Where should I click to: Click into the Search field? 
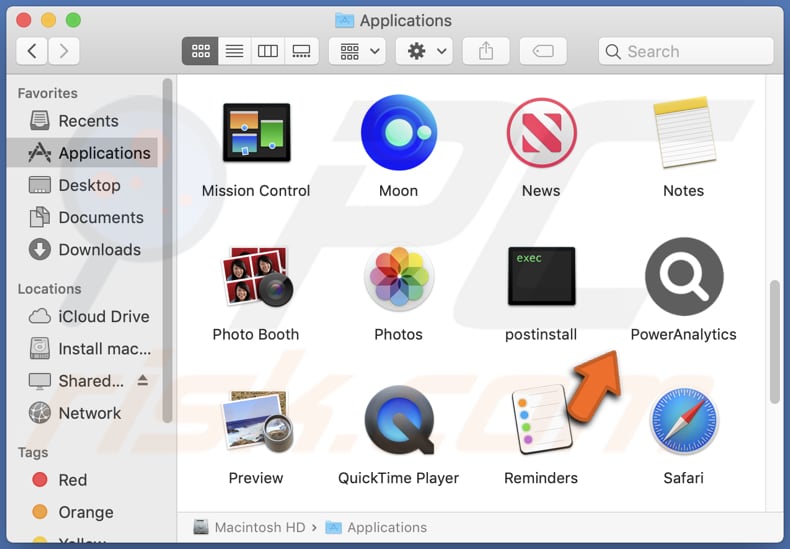tap(686, 51)
